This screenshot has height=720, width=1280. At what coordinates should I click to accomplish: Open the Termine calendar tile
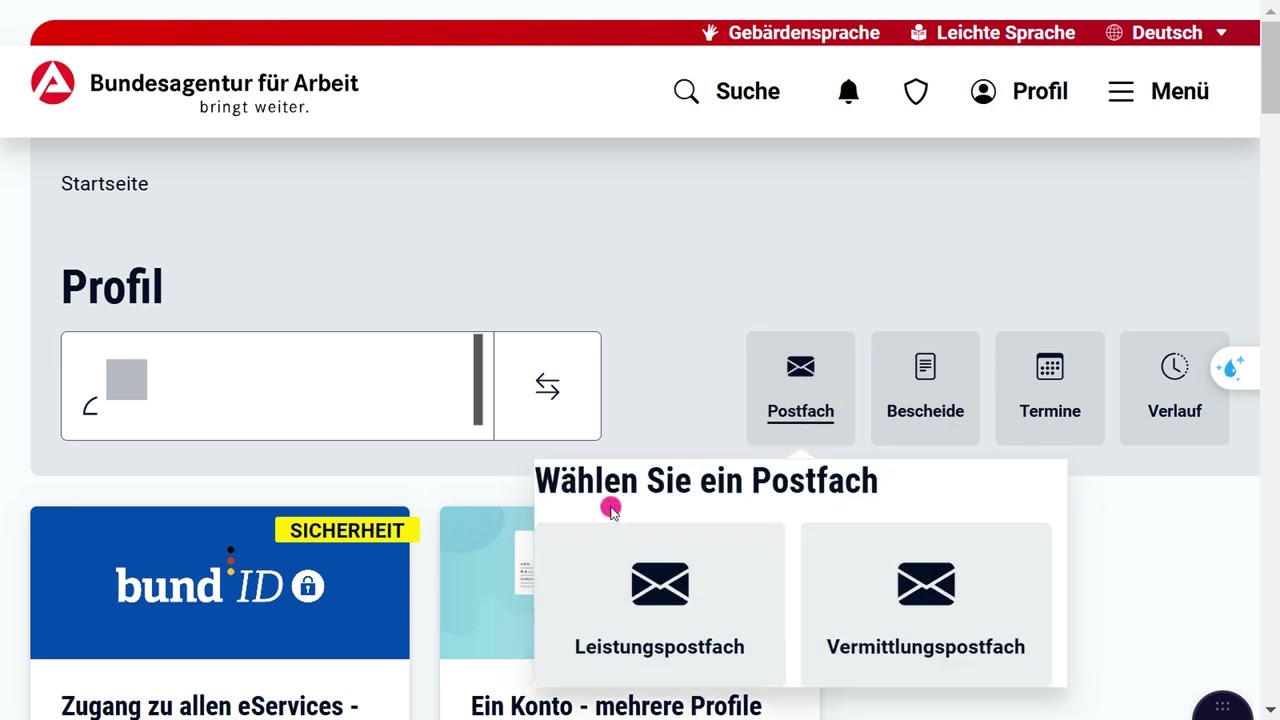(x=1050, y=388)
